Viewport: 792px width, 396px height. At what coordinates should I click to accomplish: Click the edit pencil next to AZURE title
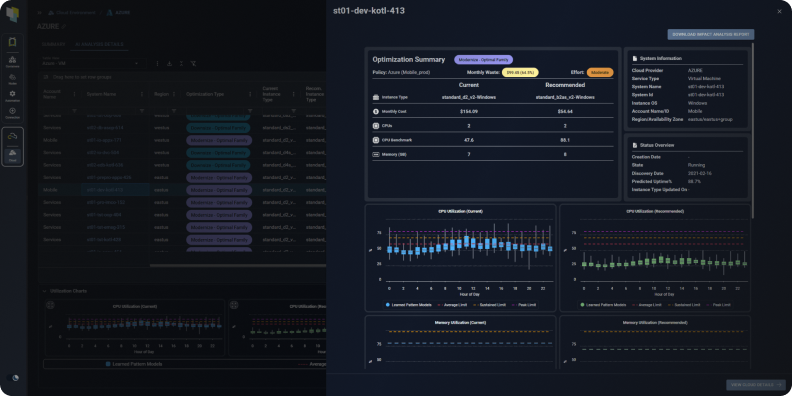pos(64,26)
